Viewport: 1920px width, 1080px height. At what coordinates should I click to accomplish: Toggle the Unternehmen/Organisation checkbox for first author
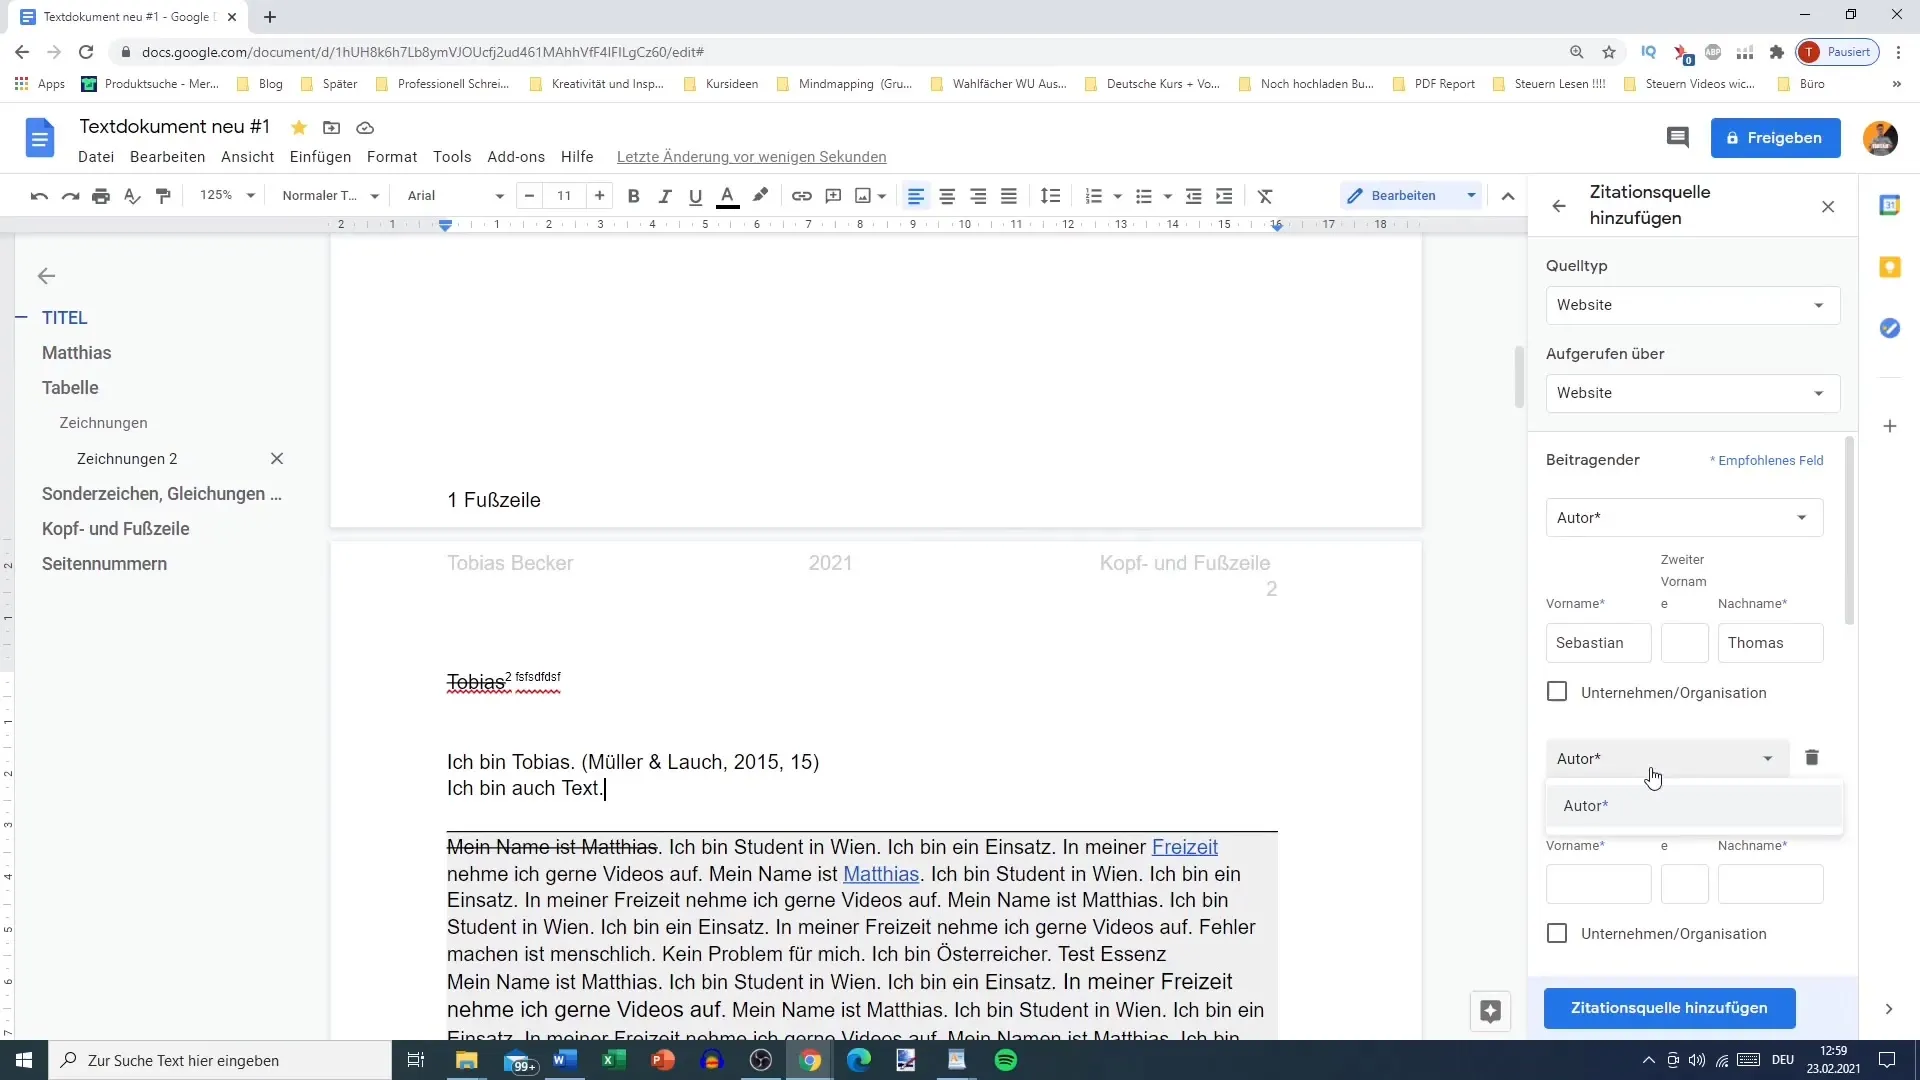(1559, 691)
